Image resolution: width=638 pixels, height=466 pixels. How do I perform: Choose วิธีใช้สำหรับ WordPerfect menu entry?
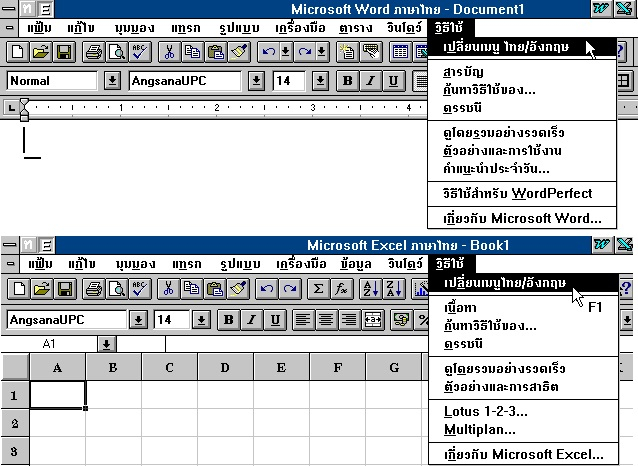coord(522,193)
